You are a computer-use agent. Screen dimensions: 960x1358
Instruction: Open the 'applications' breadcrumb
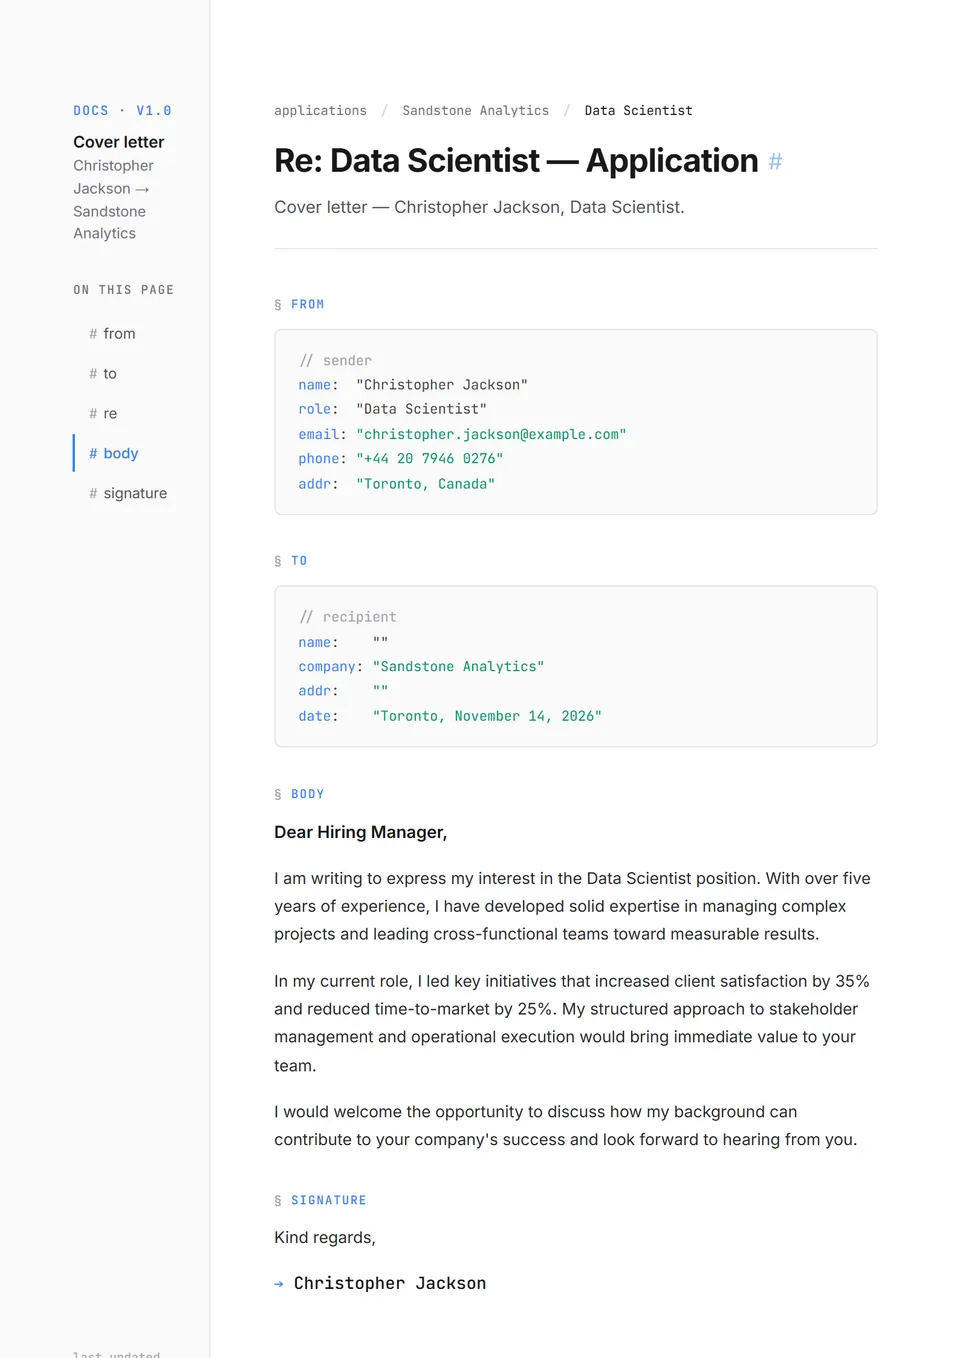point(320,111)
